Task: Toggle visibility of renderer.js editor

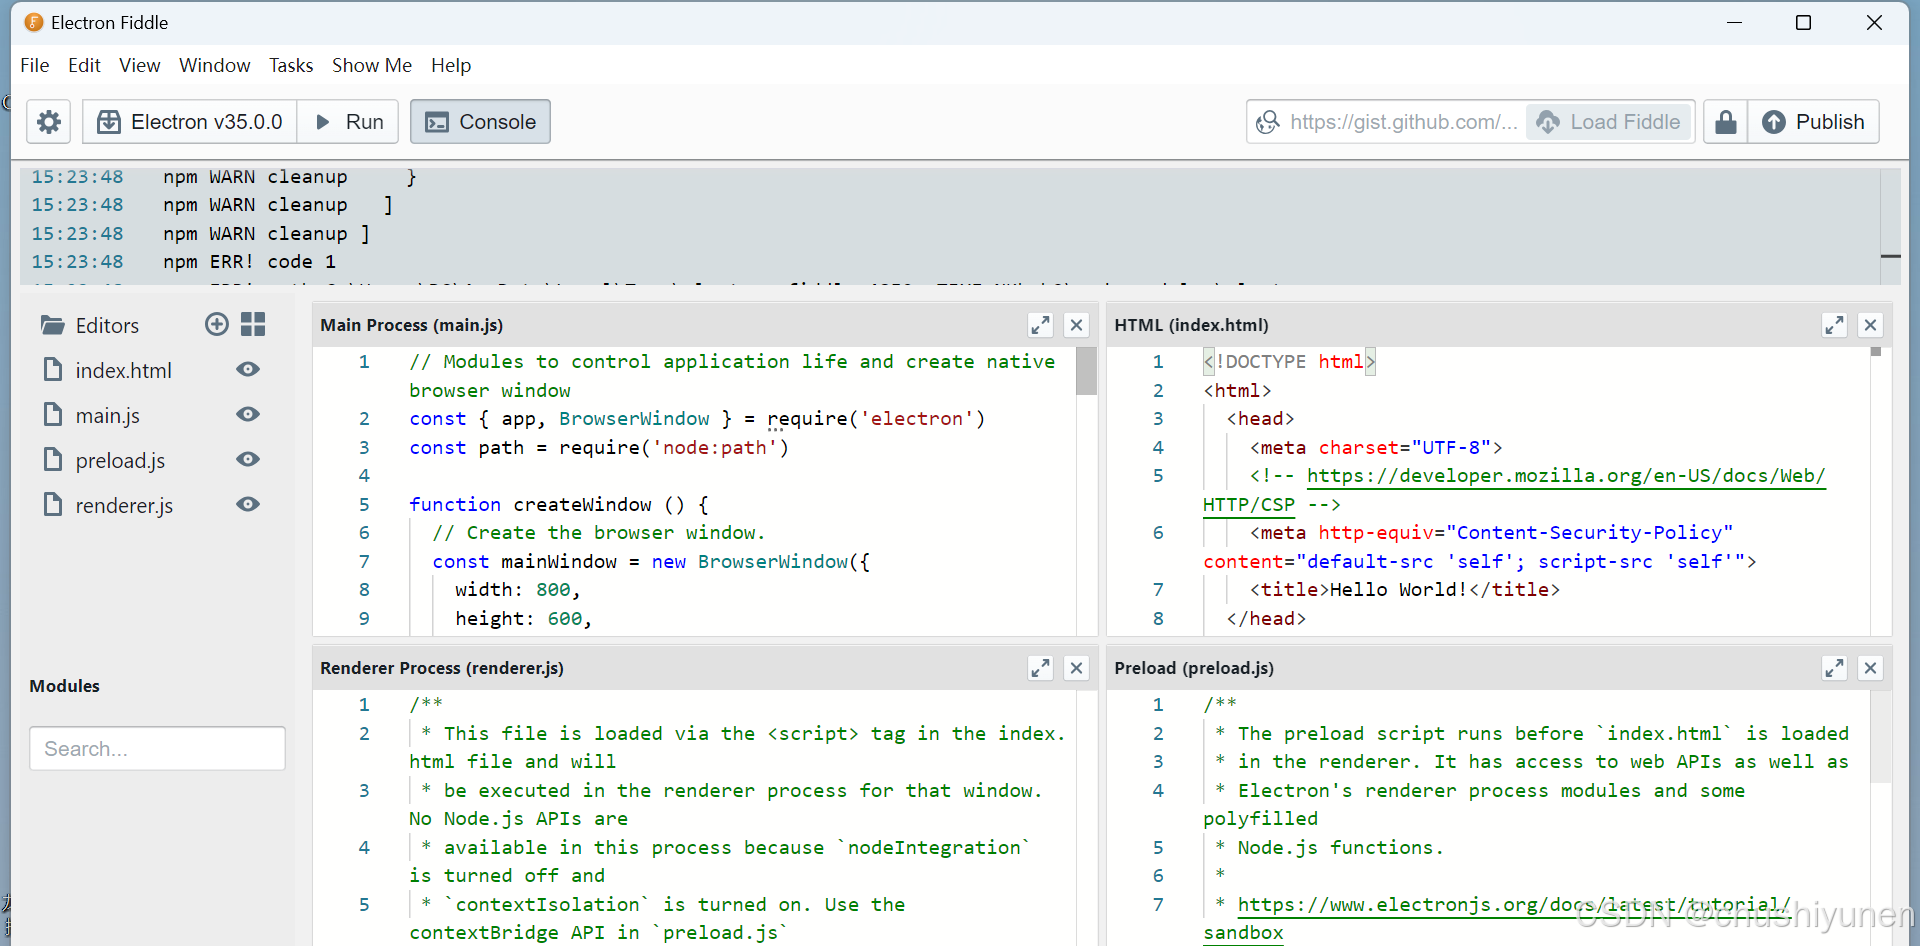Action: (x=248, y=504)
